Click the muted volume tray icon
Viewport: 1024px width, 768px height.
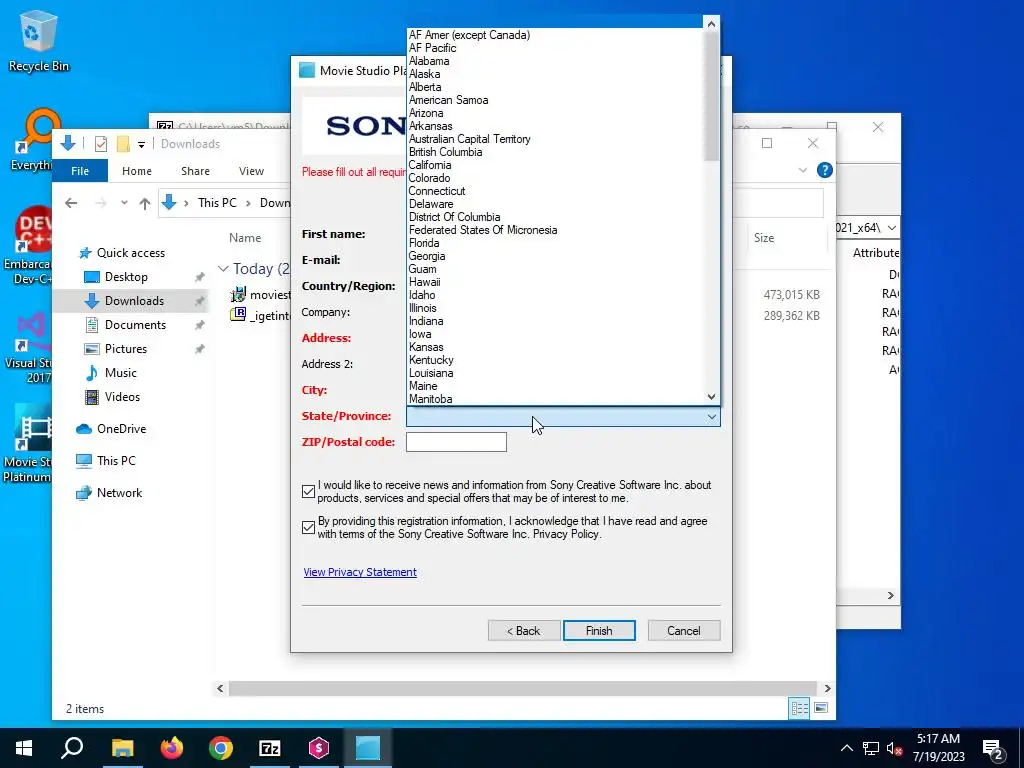coord(895,748)
